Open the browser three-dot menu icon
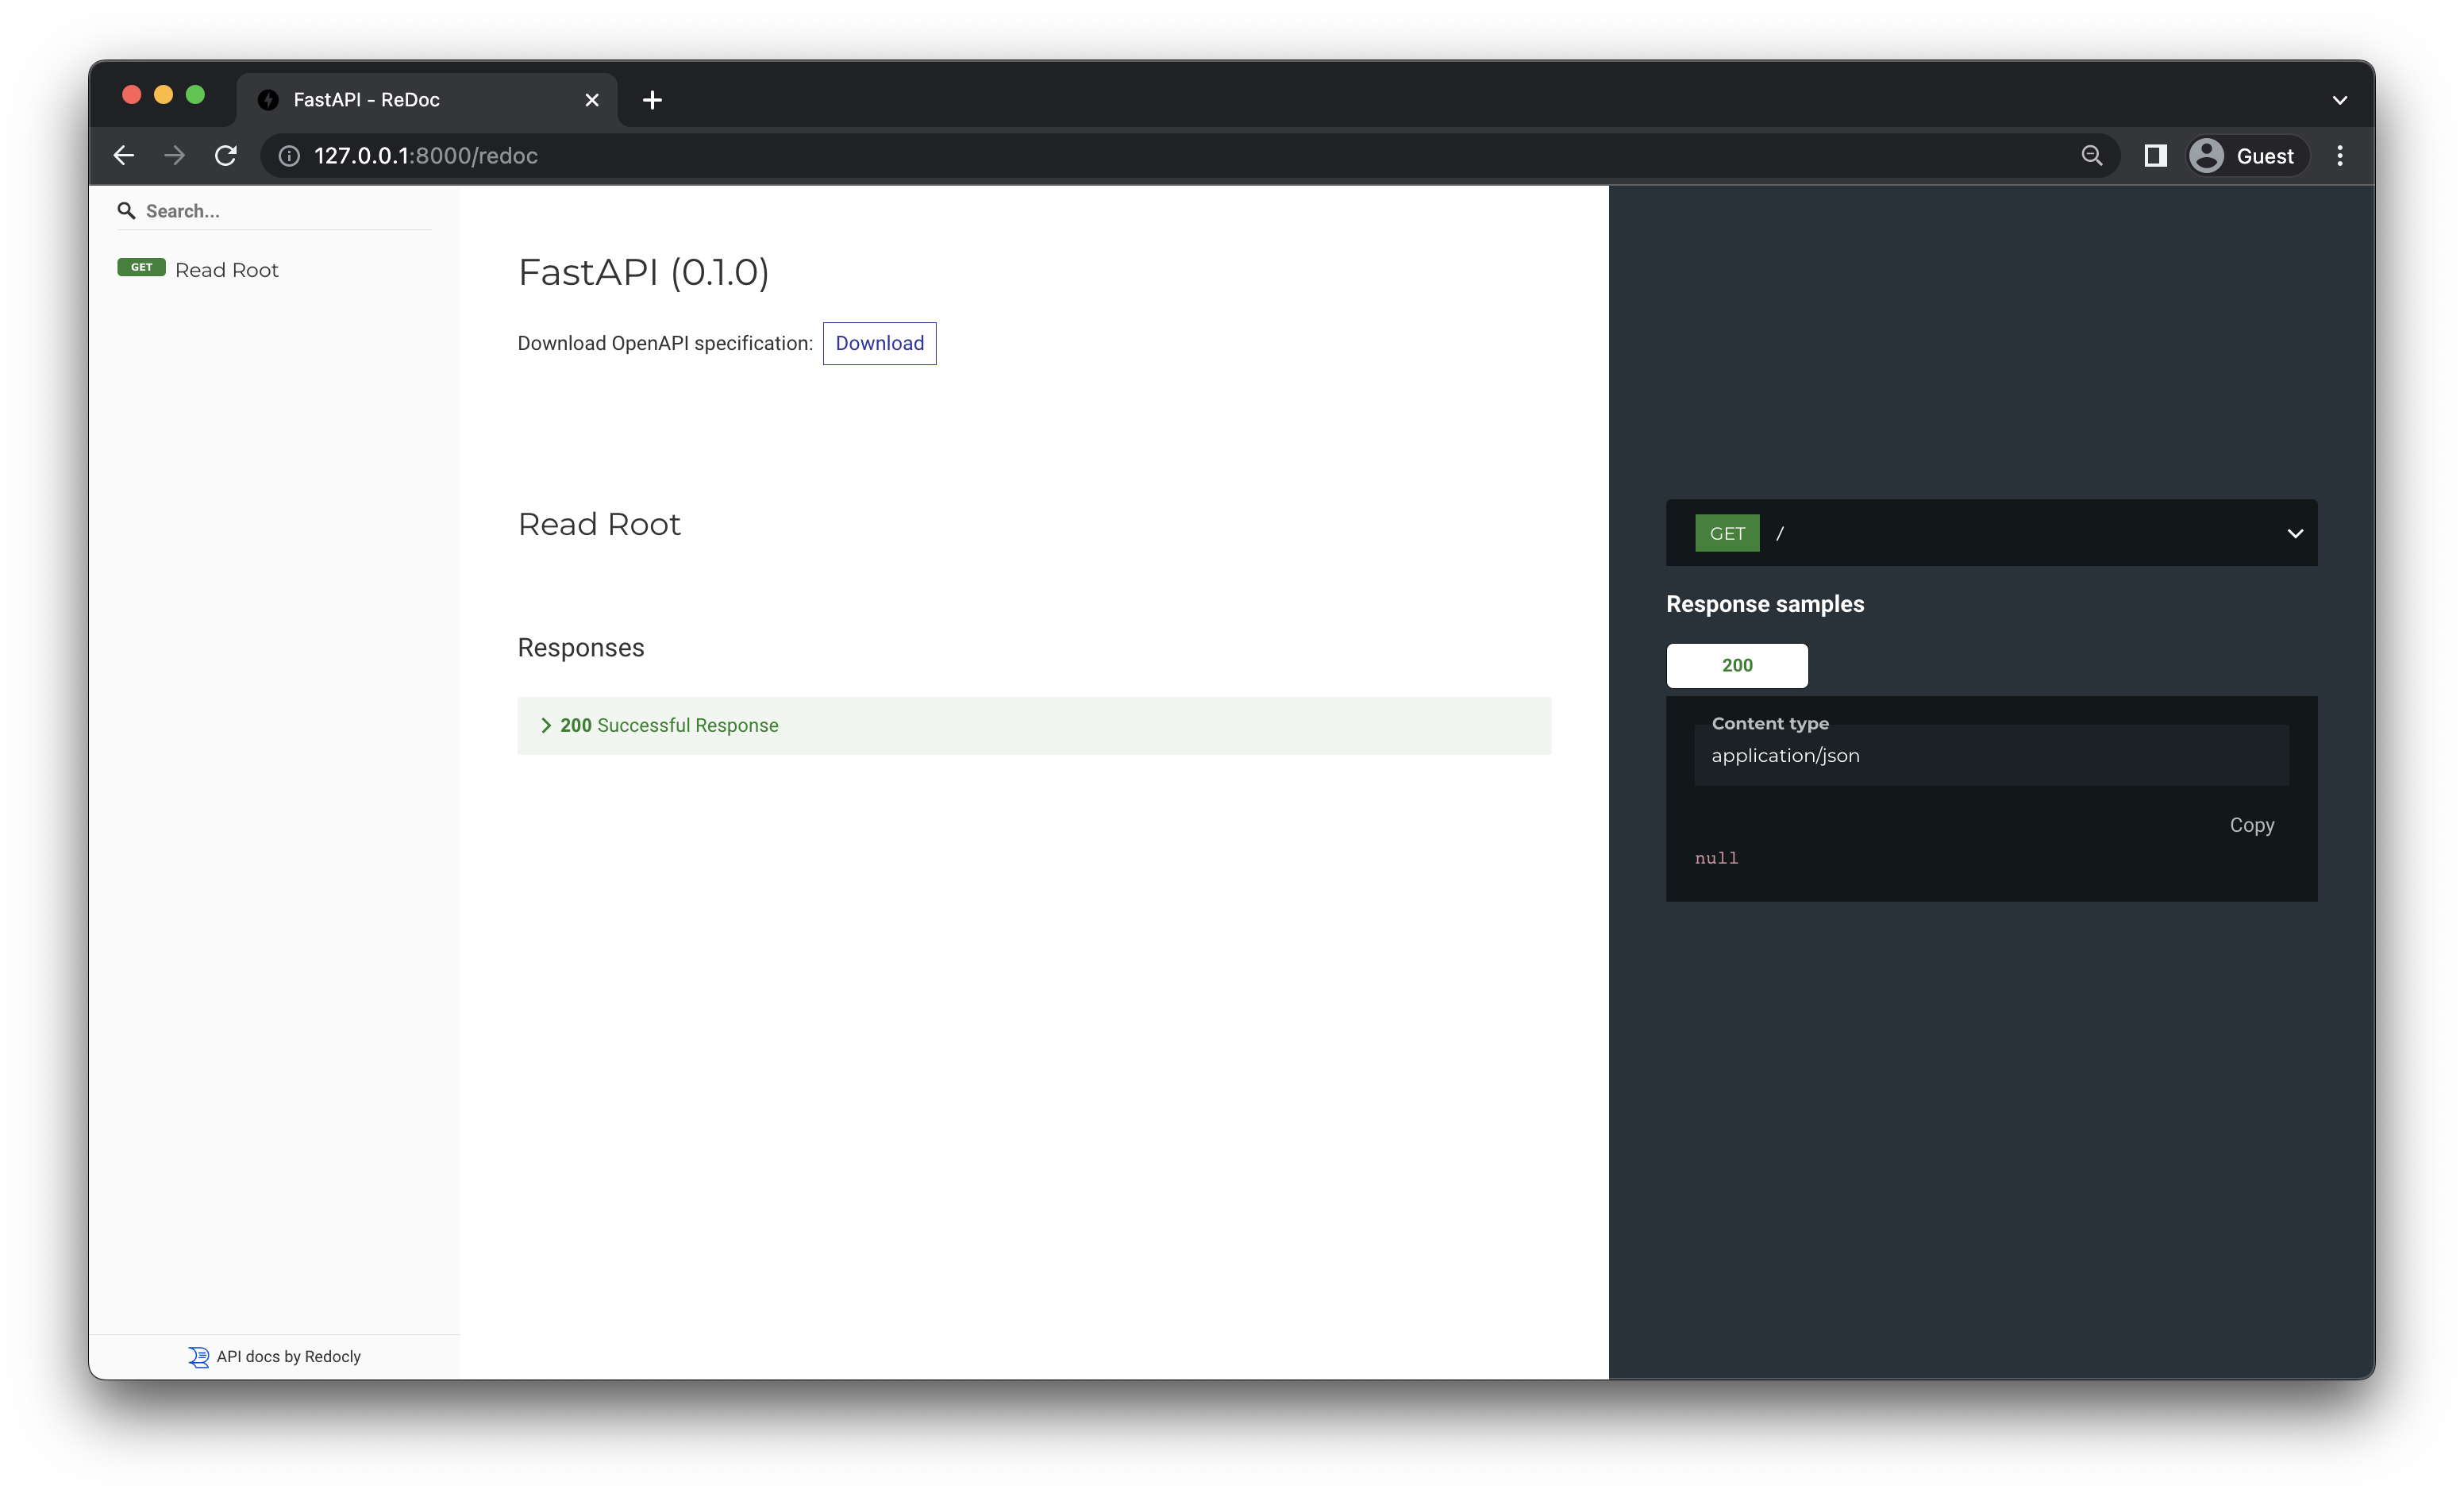 coord(2340,156)
